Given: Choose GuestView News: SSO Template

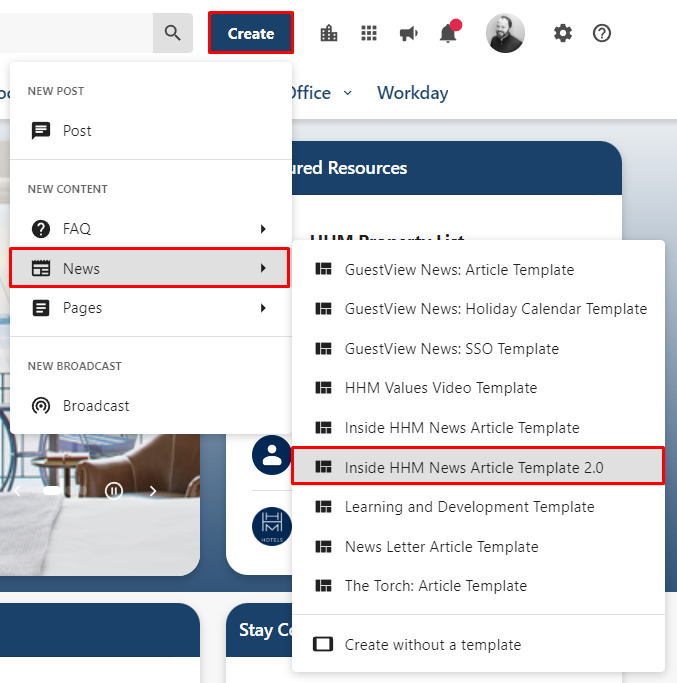Looking at the screenshot, I should pos(478,348).
